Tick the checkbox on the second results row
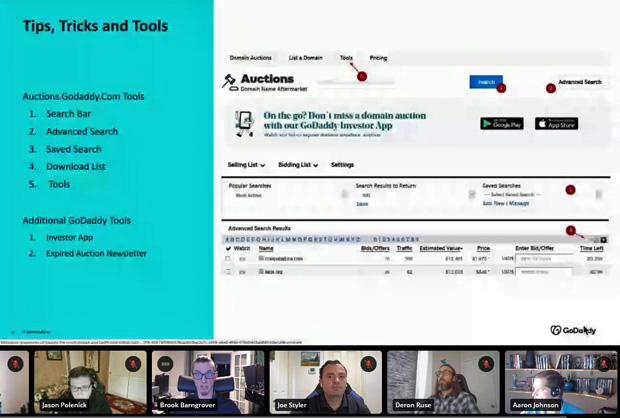The width and height of the screenshot is (620, 418). [x=228, y=272]
